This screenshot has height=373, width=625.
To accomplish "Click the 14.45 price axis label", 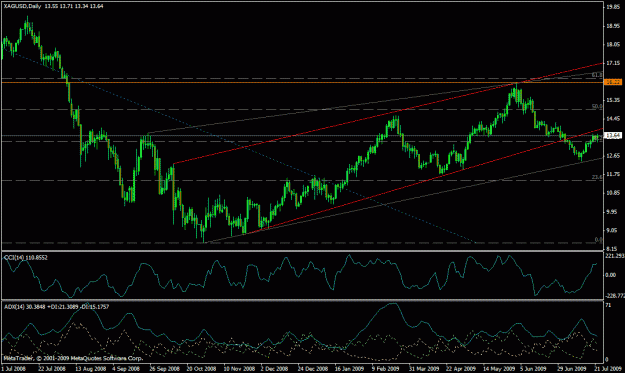I will (613, 118).
